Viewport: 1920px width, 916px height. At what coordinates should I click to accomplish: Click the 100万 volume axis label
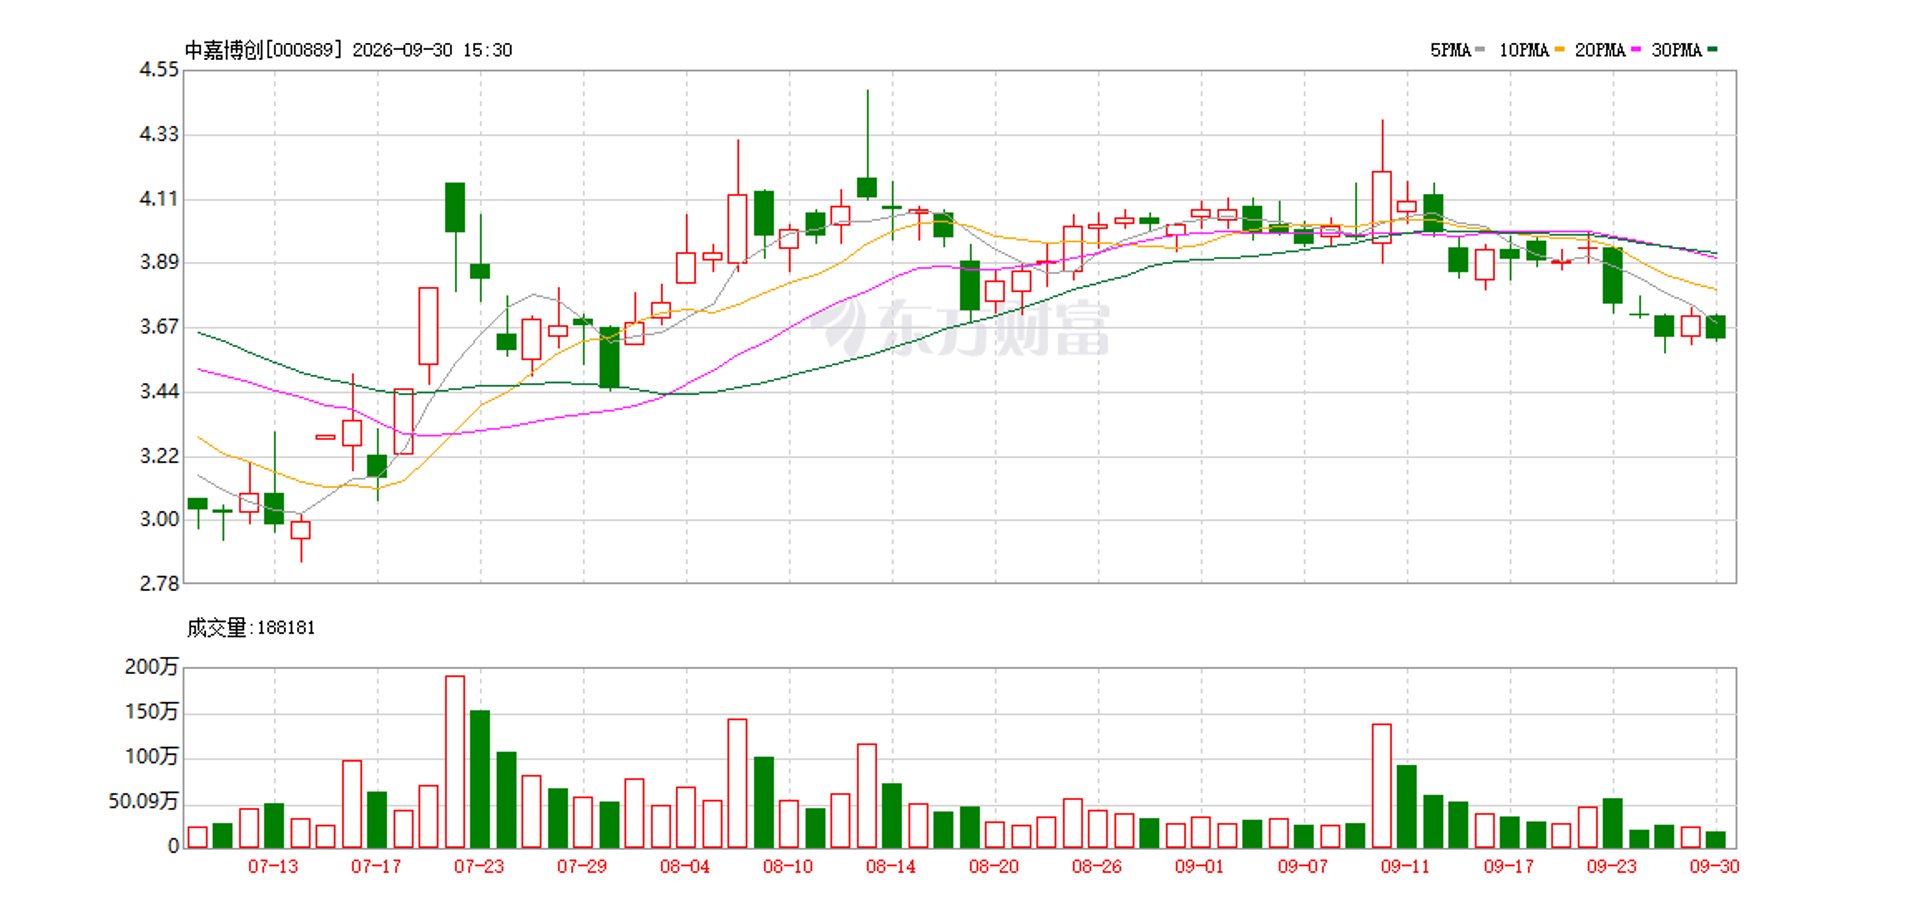152,757
